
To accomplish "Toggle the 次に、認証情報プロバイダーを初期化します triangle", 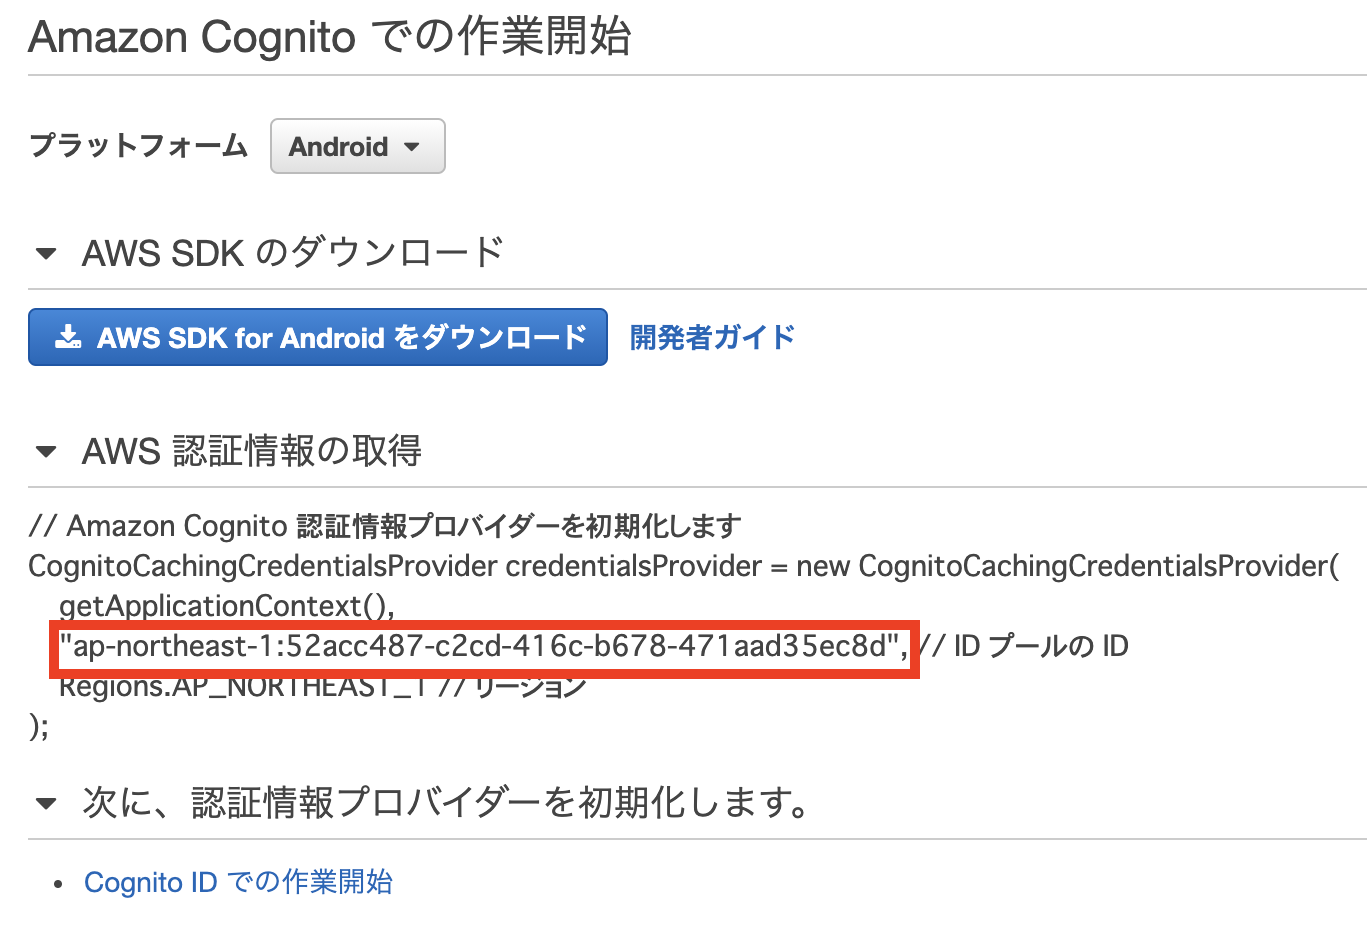I will (46, 803).
